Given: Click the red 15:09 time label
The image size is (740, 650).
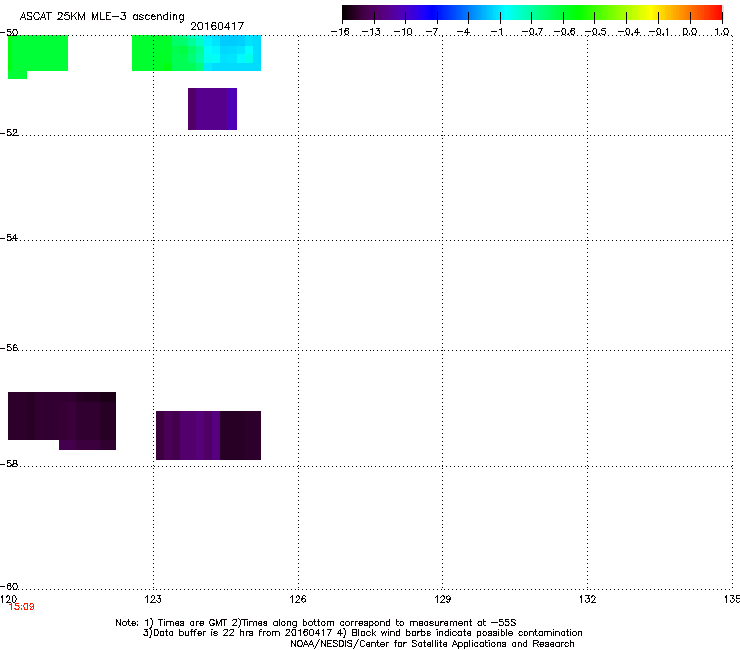Looking at the screenshot, I should click(x=22, y=607).
